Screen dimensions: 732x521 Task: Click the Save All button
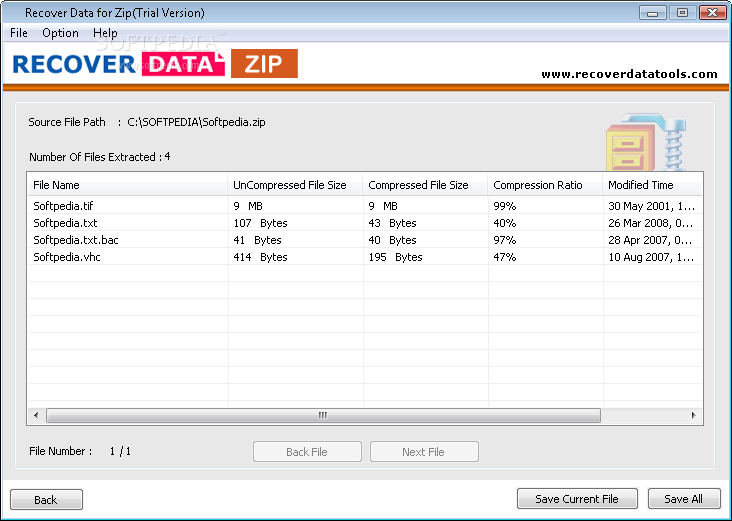[684, 499]
